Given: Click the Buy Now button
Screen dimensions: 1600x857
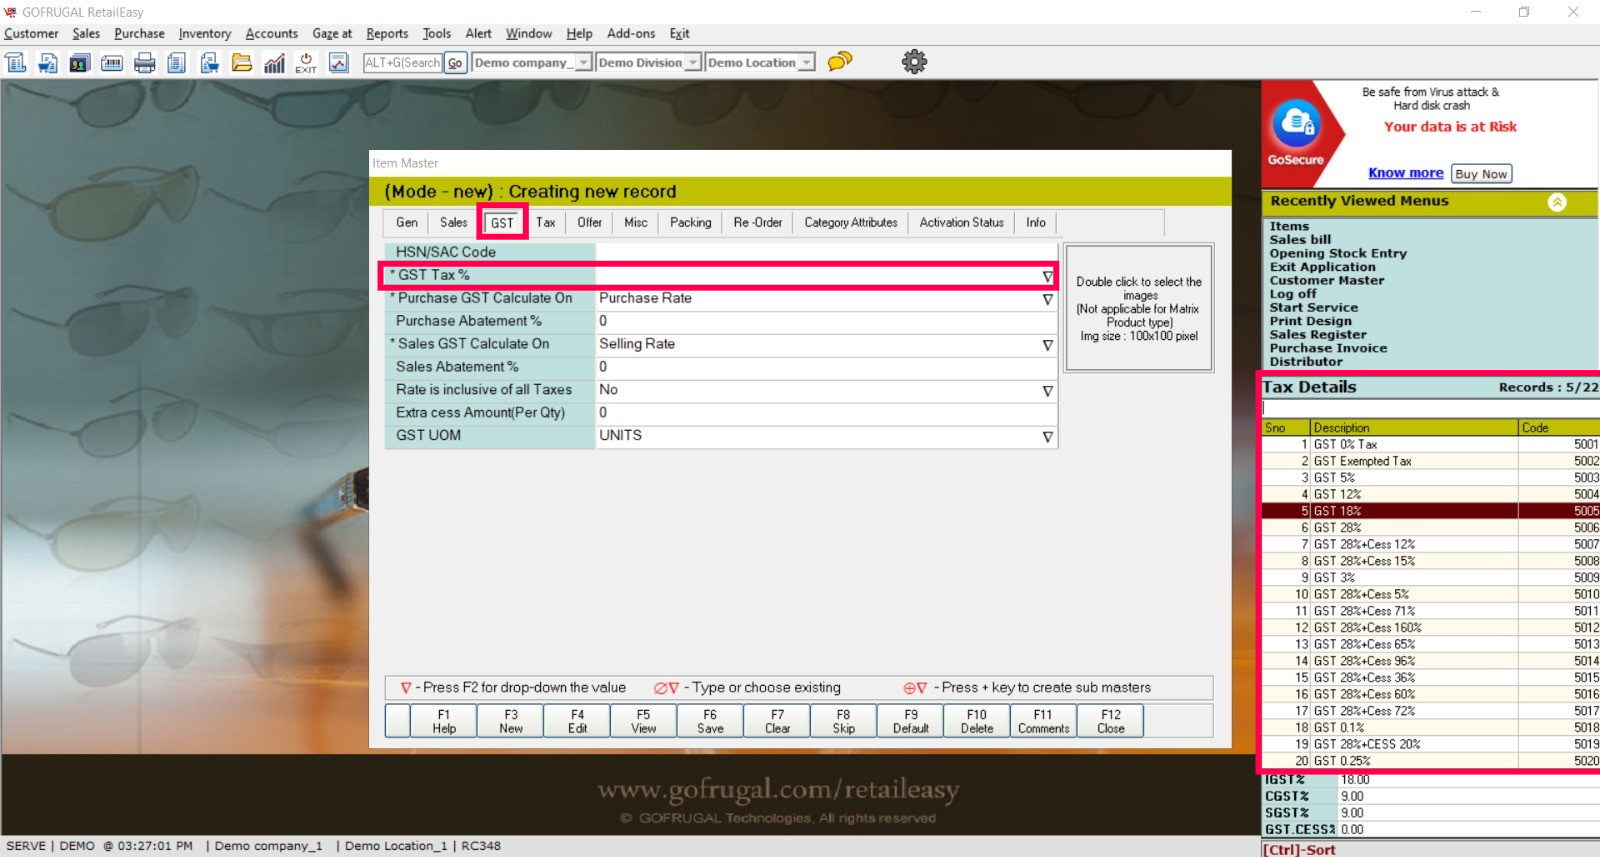Looking at the screenshot, I should (1480, 174).
